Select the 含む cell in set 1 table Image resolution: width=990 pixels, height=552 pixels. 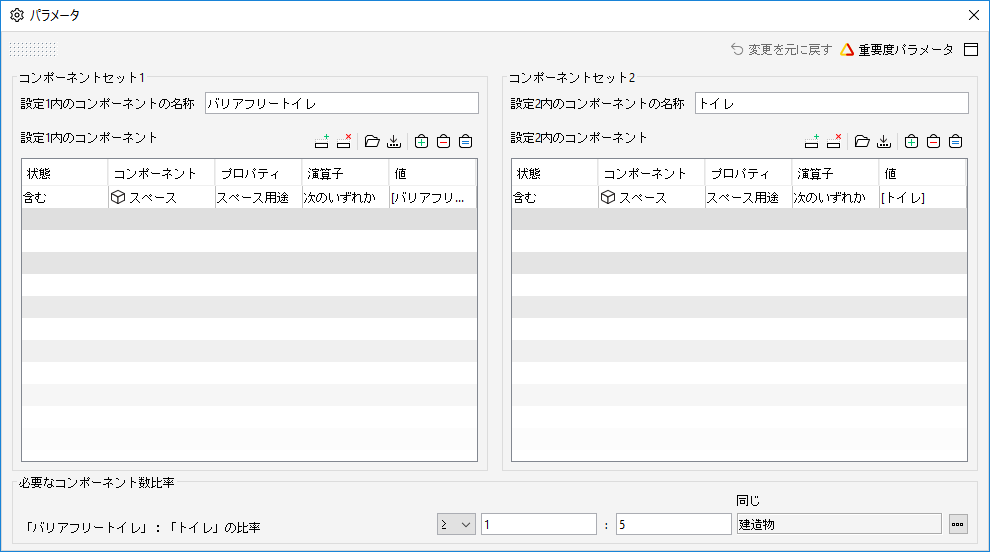point(64,198)
